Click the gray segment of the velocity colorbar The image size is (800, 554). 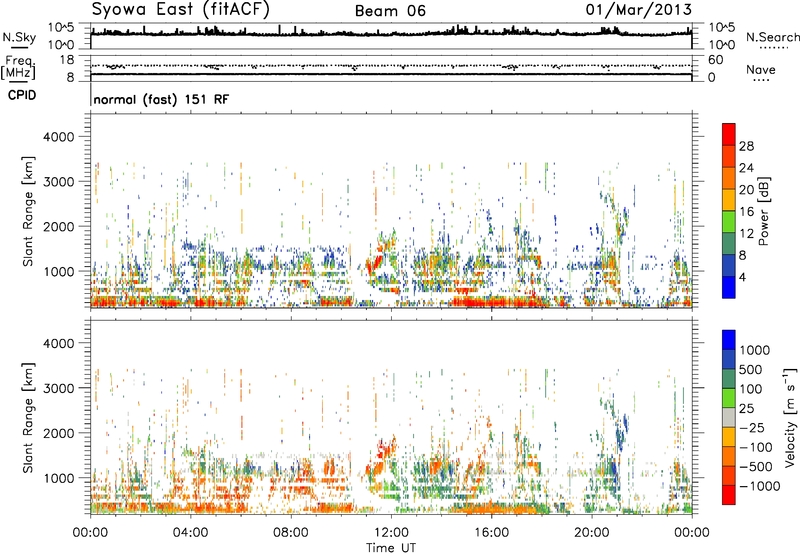[x=729, y=417]
